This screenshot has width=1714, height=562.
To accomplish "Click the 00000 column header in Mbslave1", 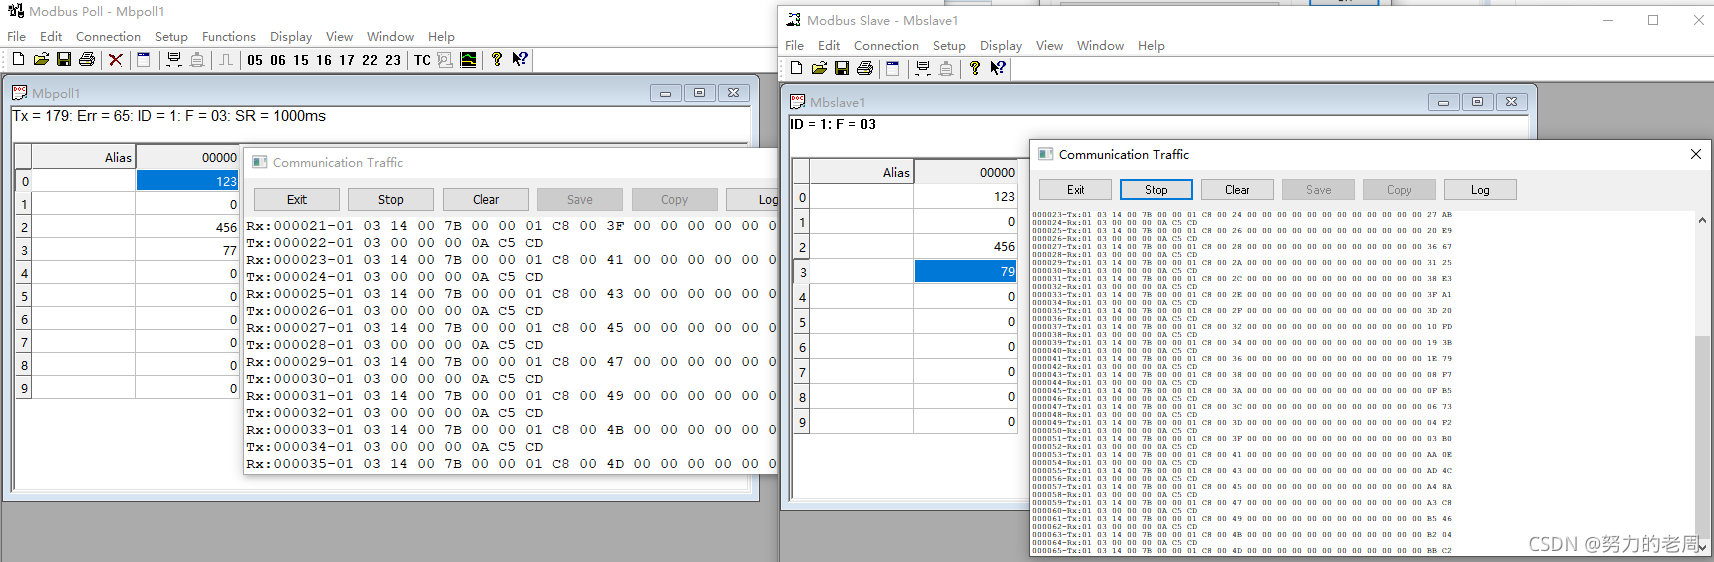I will (965, 172).
